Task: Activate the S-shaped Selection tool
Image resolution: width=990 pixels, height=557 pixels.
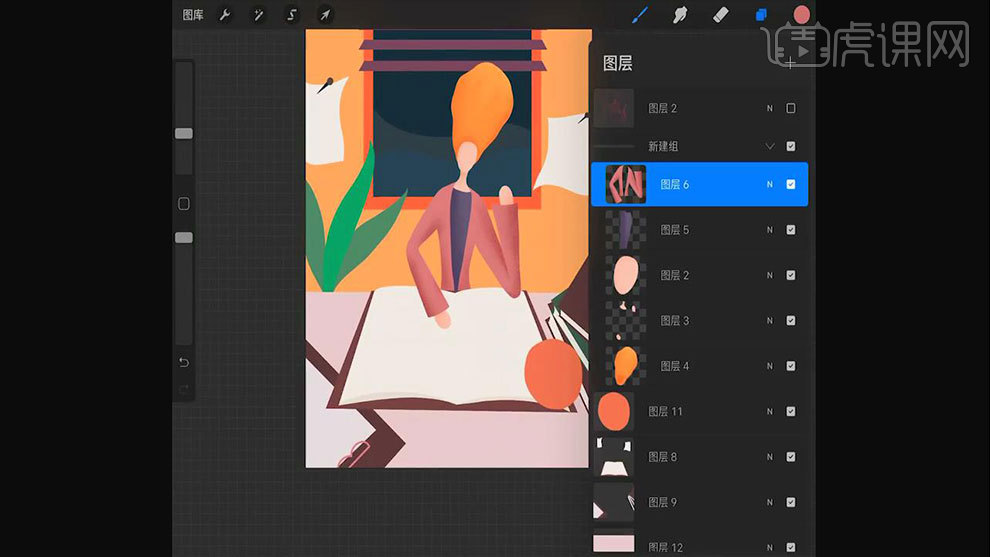Action: point(292,15)
